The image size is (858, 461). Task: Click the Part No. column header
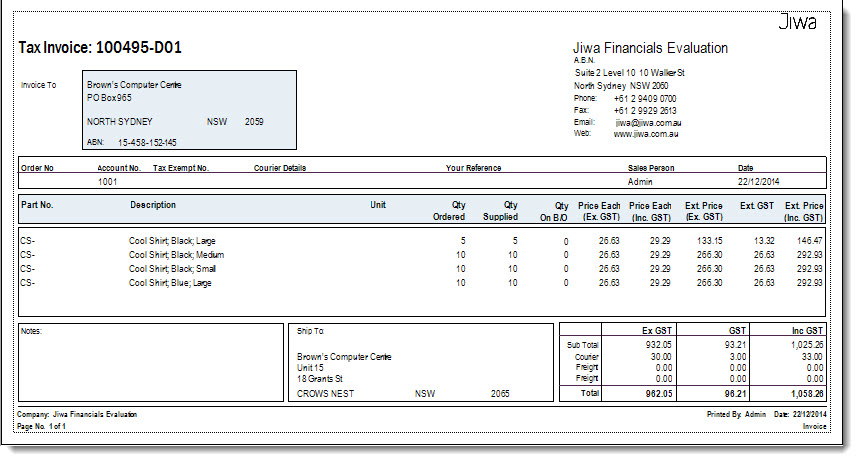(x=37, y=205)
